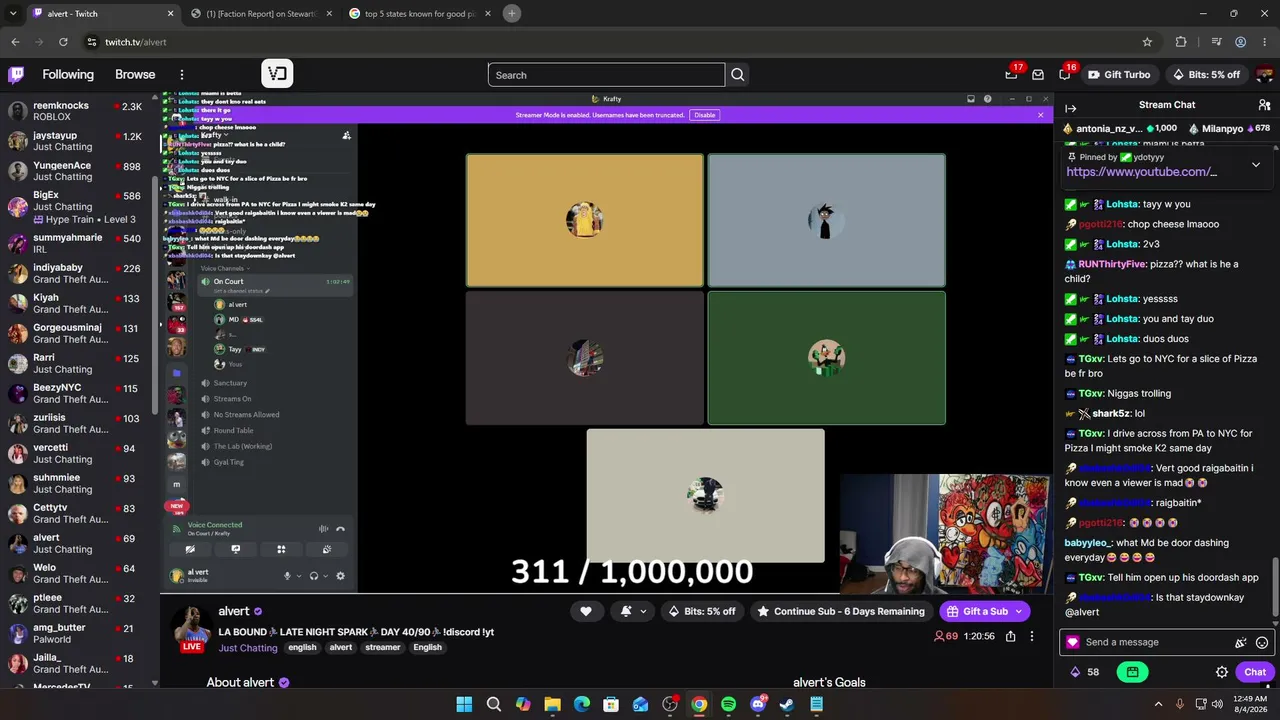
Task: Click the Bits: 5% off top bar button
Action: coord(1205,75)
